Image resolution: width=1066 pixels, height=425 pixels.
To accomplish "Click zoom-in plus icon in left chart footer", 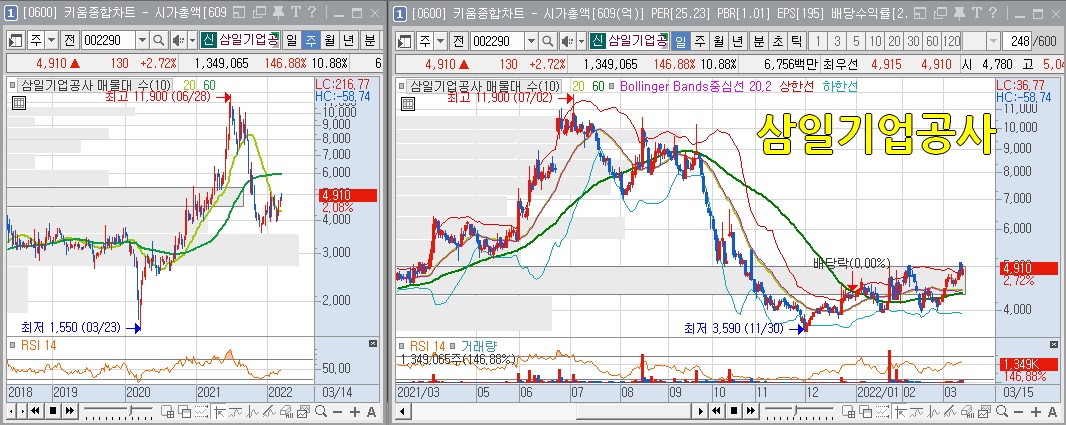I will (354, 411).
